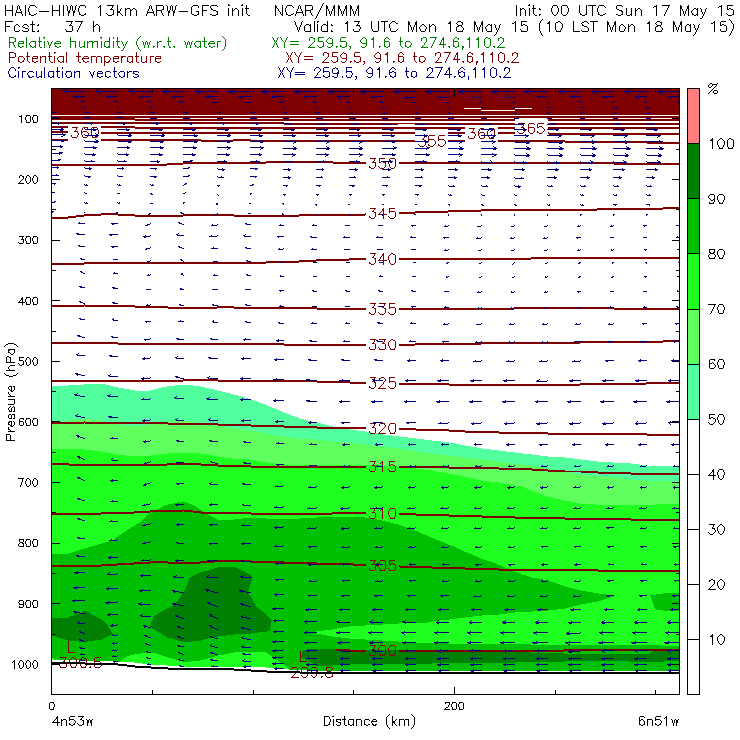Click the '6n51w' end location label
This screenshot has height=740, width=740.
coord(658,722)
